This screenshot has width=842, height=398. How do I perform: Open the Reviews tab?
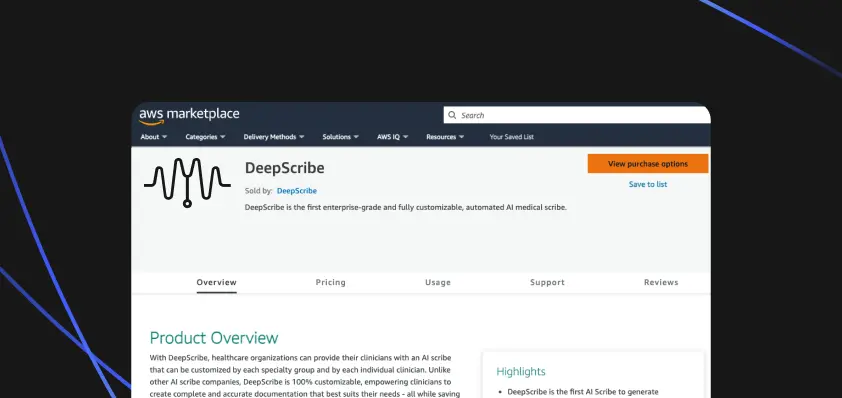(661, 283)
